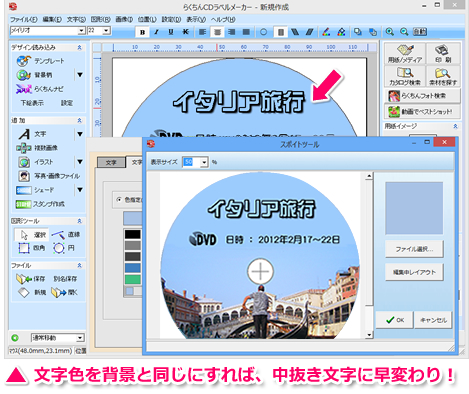Collapse 追加 panel section
This screenshot has width=469, height=394.
pos(79,120)
